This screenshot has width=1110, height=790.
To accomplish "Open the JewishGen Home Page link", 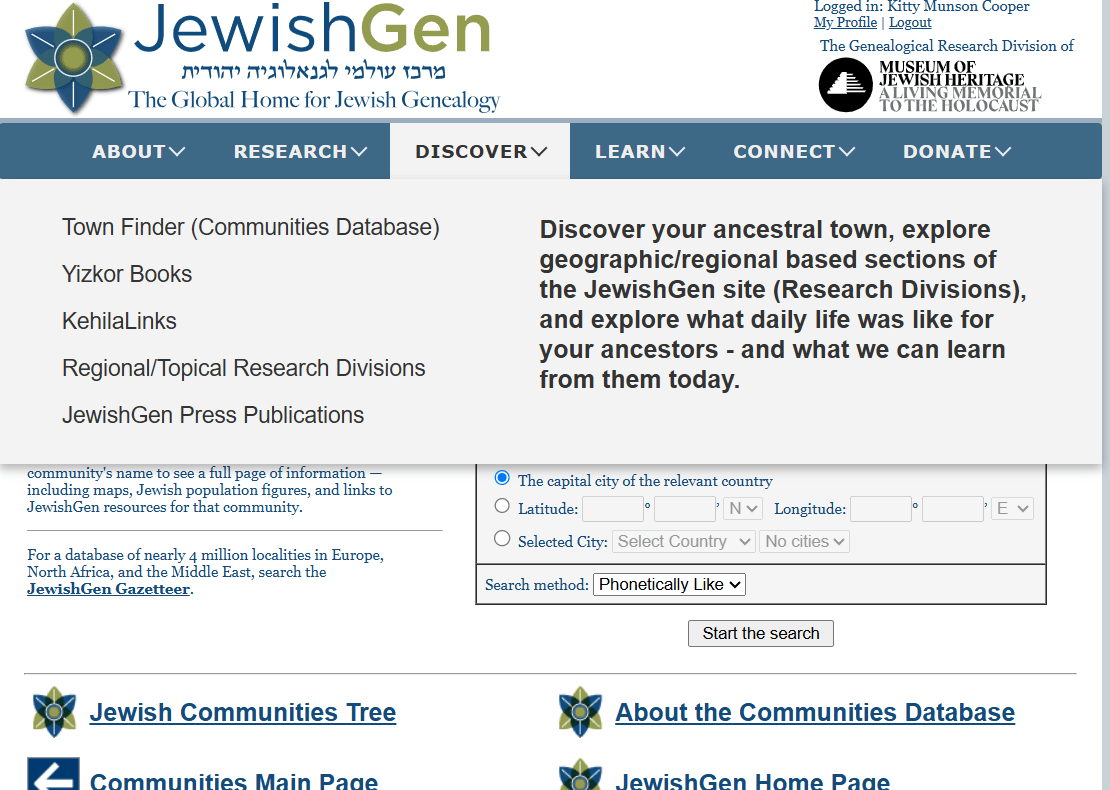I will (x=753, y=780).
